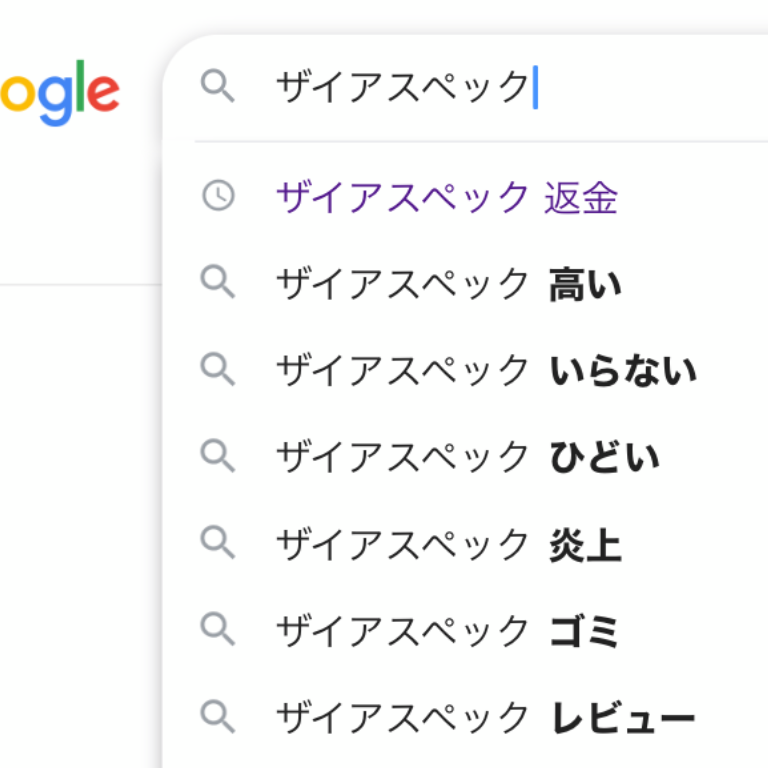Screen dimensions: 768x768
Task: Click the clock history icon beside 返金
Action: [218, 196]
